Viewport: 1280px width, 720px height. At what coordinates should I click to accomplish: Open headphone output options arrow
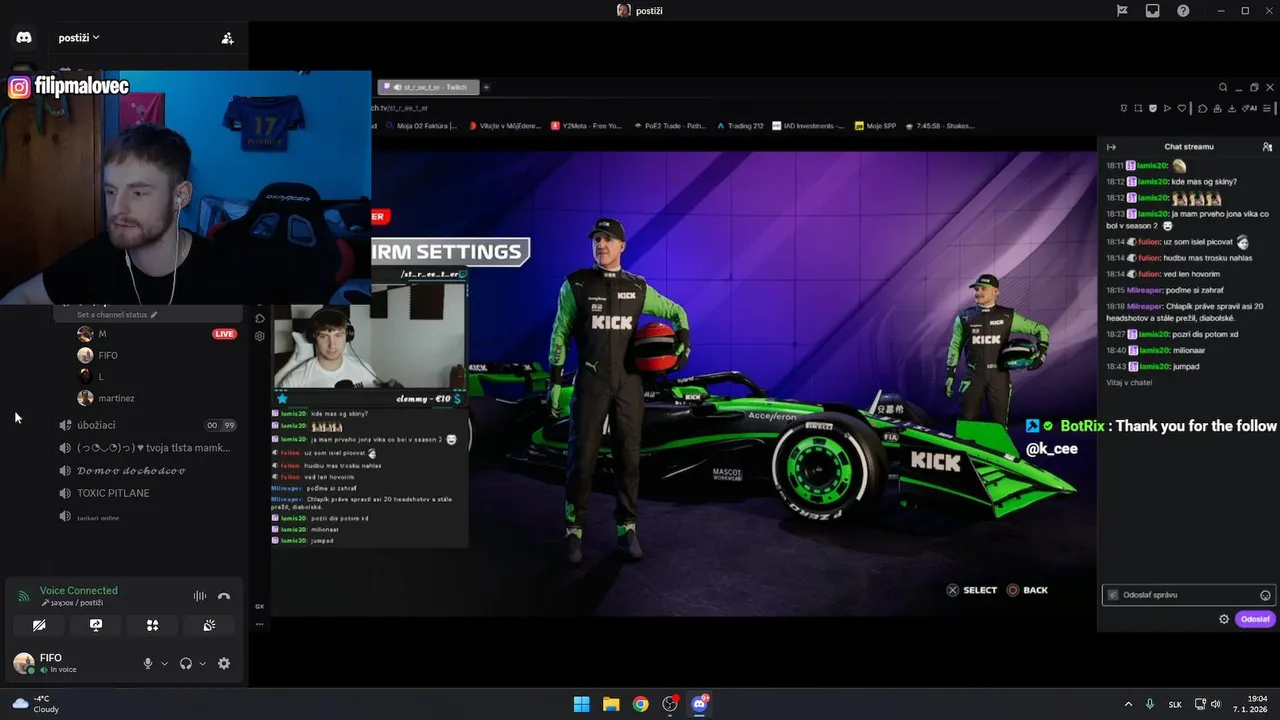(202, 663)
